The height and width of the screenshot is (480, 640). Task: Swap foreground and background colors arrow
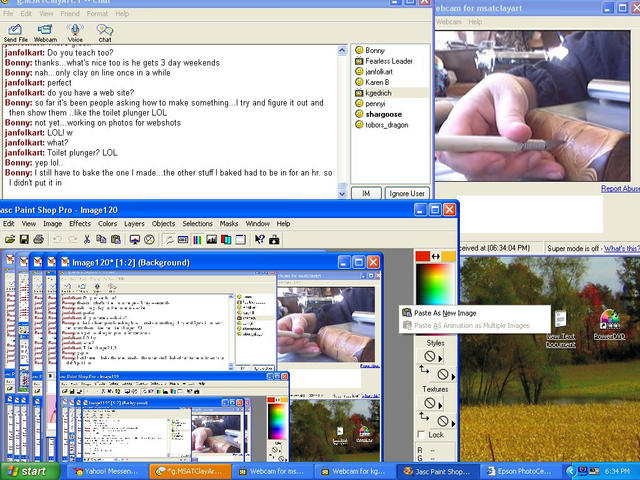436,256
